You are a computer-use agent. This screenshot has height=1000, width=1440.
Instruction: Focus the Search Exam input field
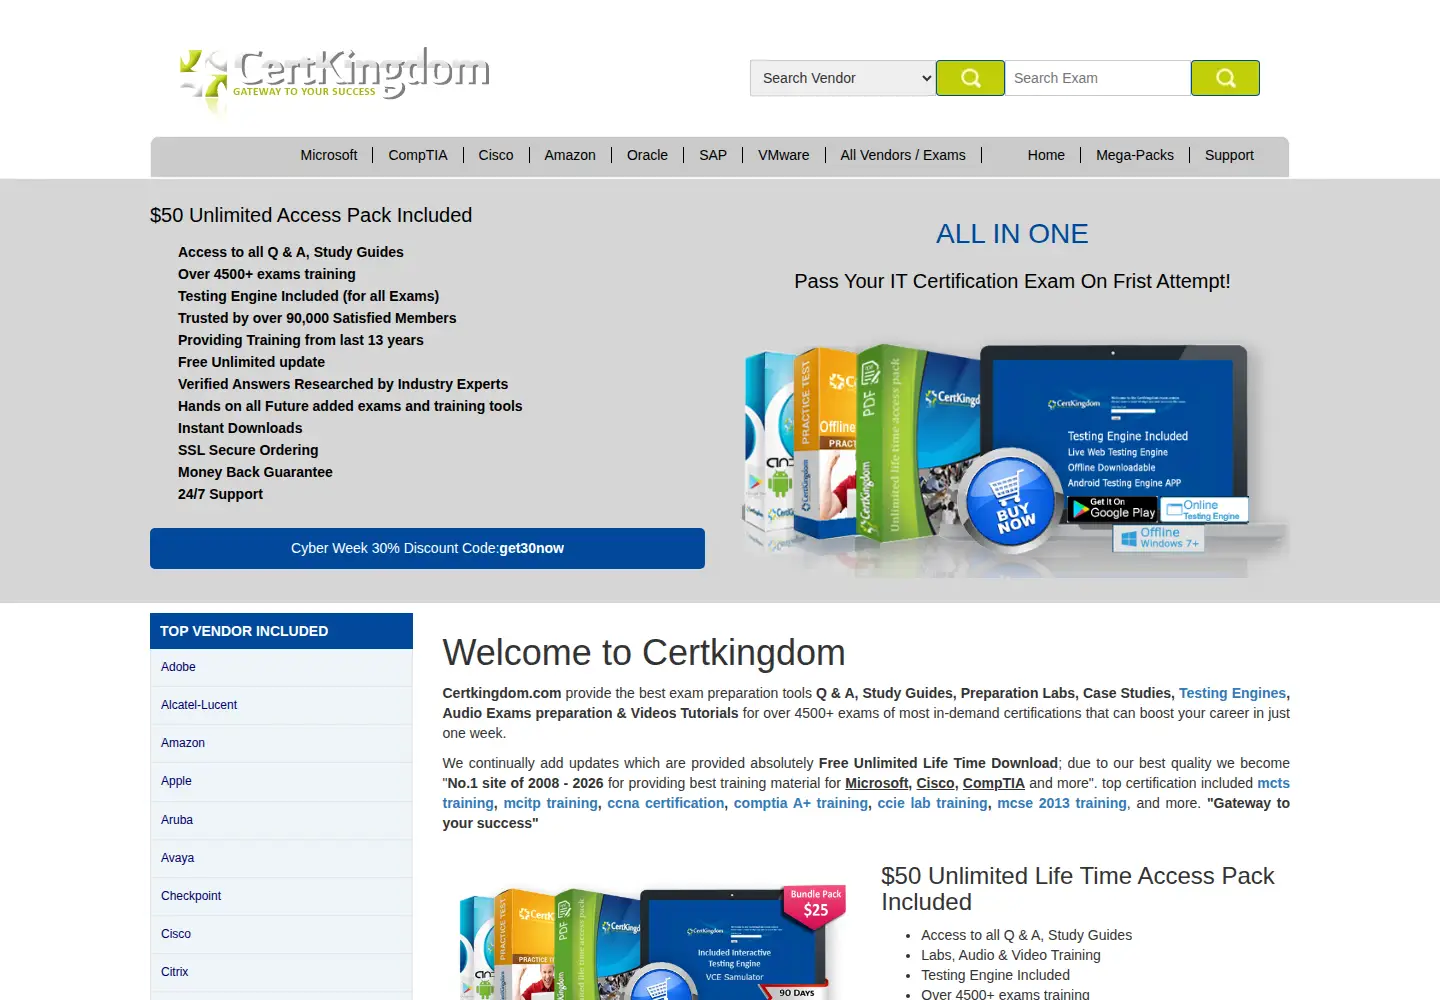point(1098,78)
